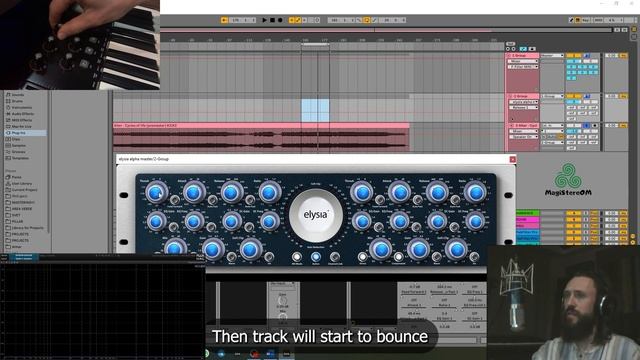Toggle small button beside left Threshold knob
Viewport: 640px width, 360px height.
(x=175, y=200)
